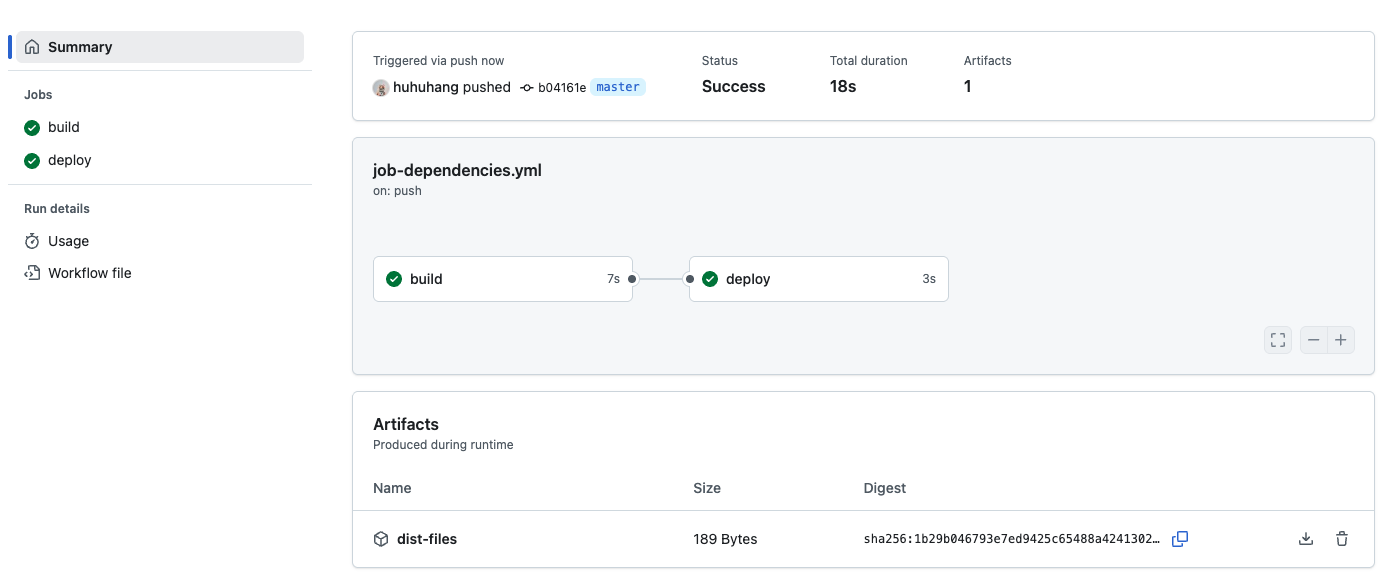Click the dist-files package icon
This screenshot has height=584, width=1389.
click(381, 538)
